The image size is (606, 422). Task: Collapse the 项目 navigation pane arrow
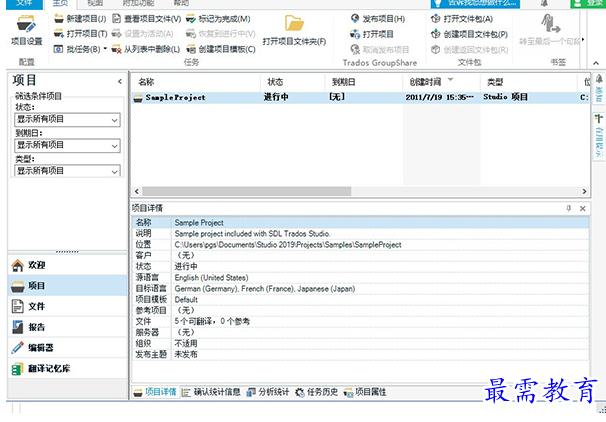120,81
